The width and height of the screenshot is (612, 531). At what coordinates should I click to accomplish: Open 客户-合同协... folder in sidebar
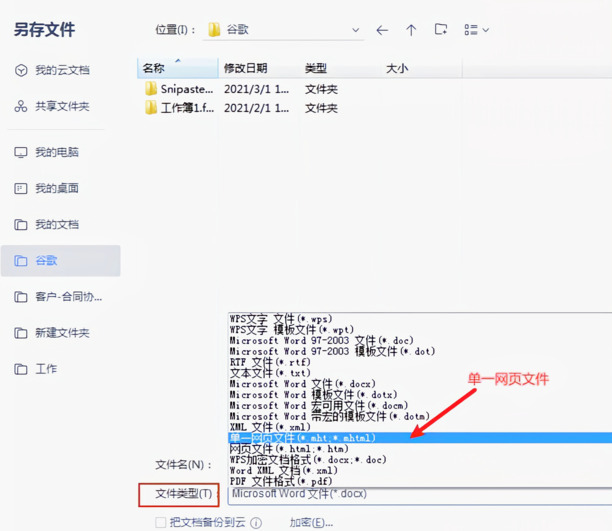coord(69,297)
